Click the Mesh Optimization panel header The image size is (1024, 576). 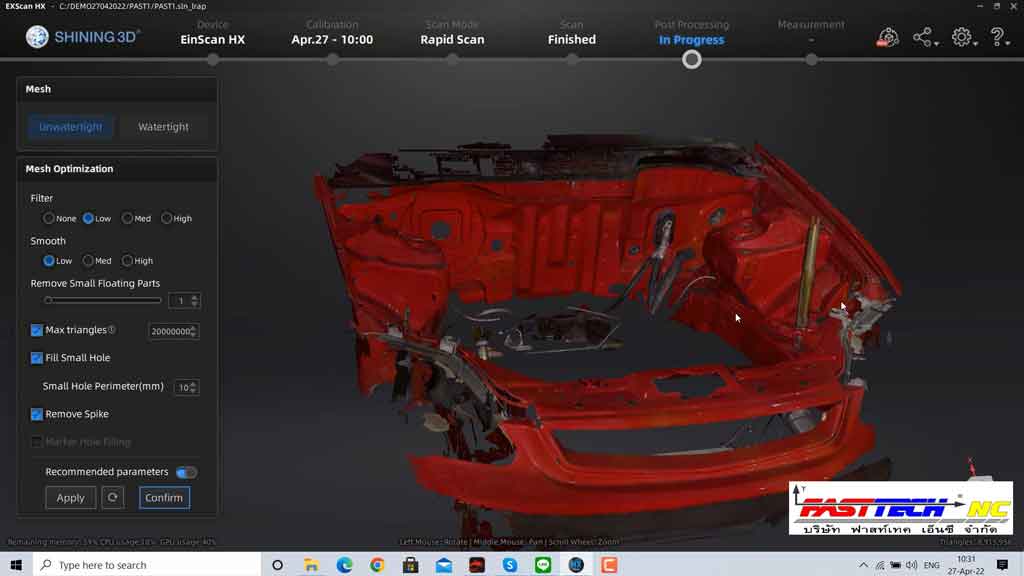117,168
